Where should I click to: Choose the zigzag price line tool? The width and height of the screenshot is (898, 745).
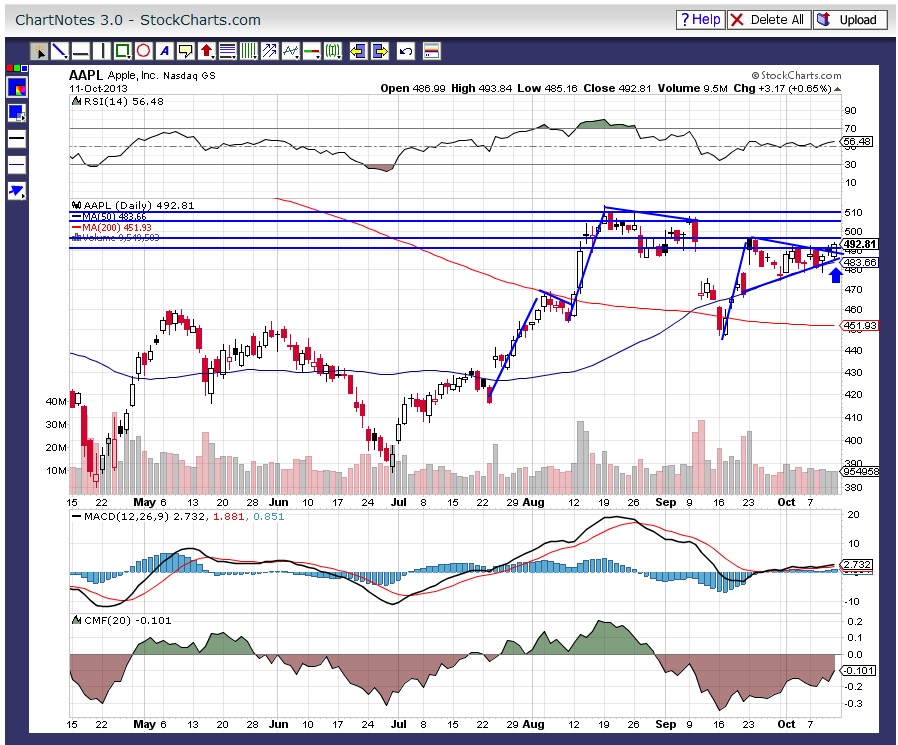click(290, 52)
